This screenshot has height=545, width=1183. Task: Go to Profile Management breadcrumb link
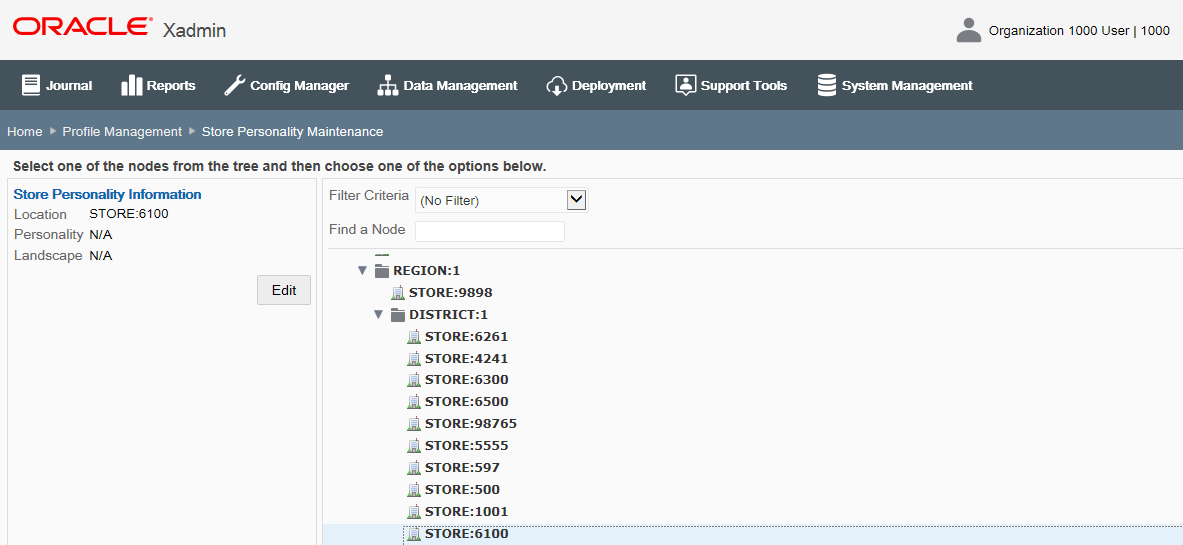point(122,131)
